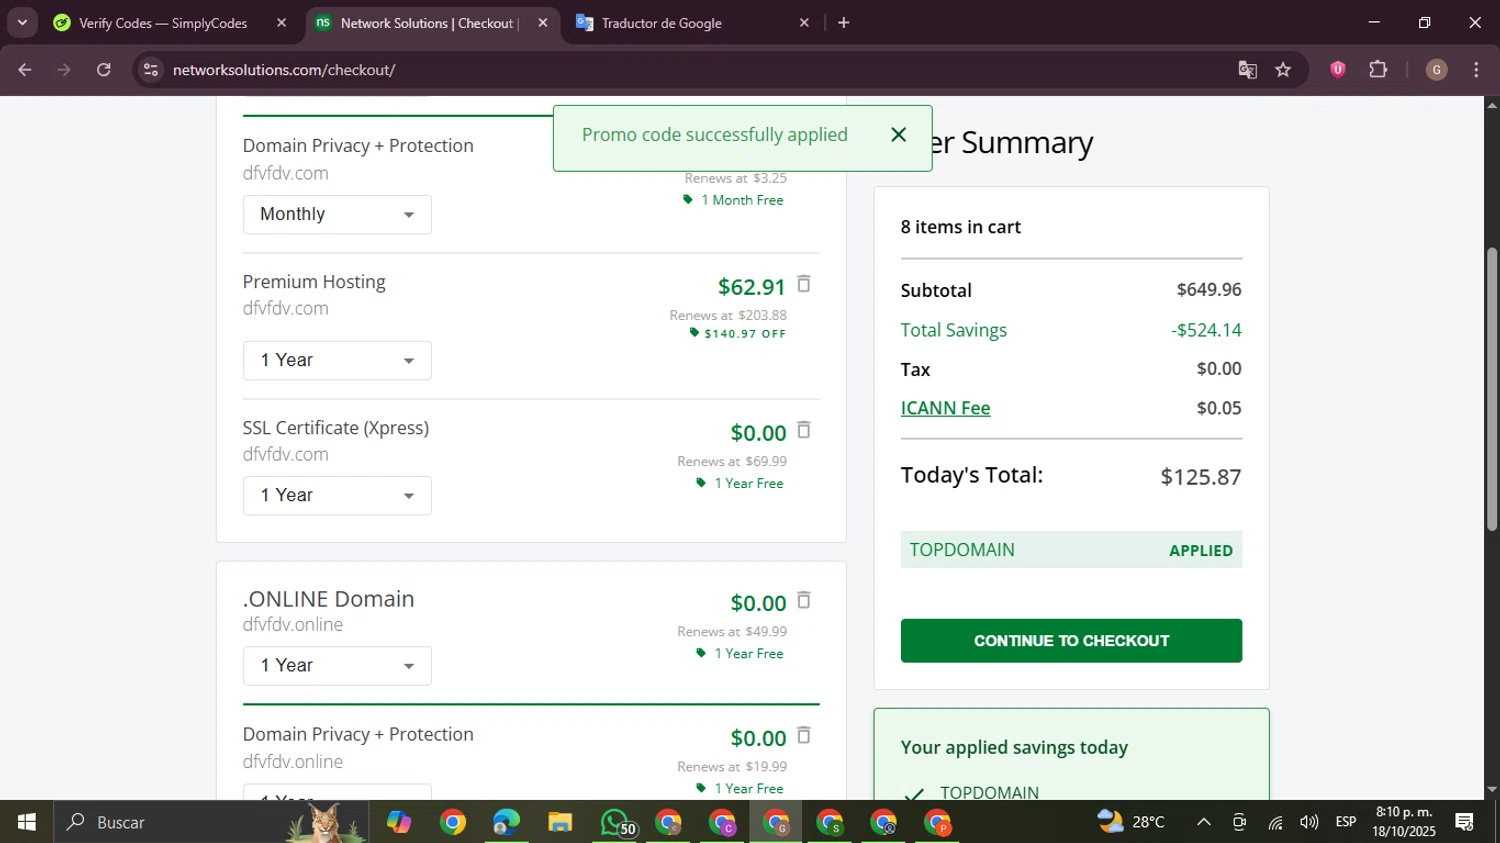This screenshot has height=843, width=1500.
Task: Open the Windows Start menu
Action: tap(26, 822)
